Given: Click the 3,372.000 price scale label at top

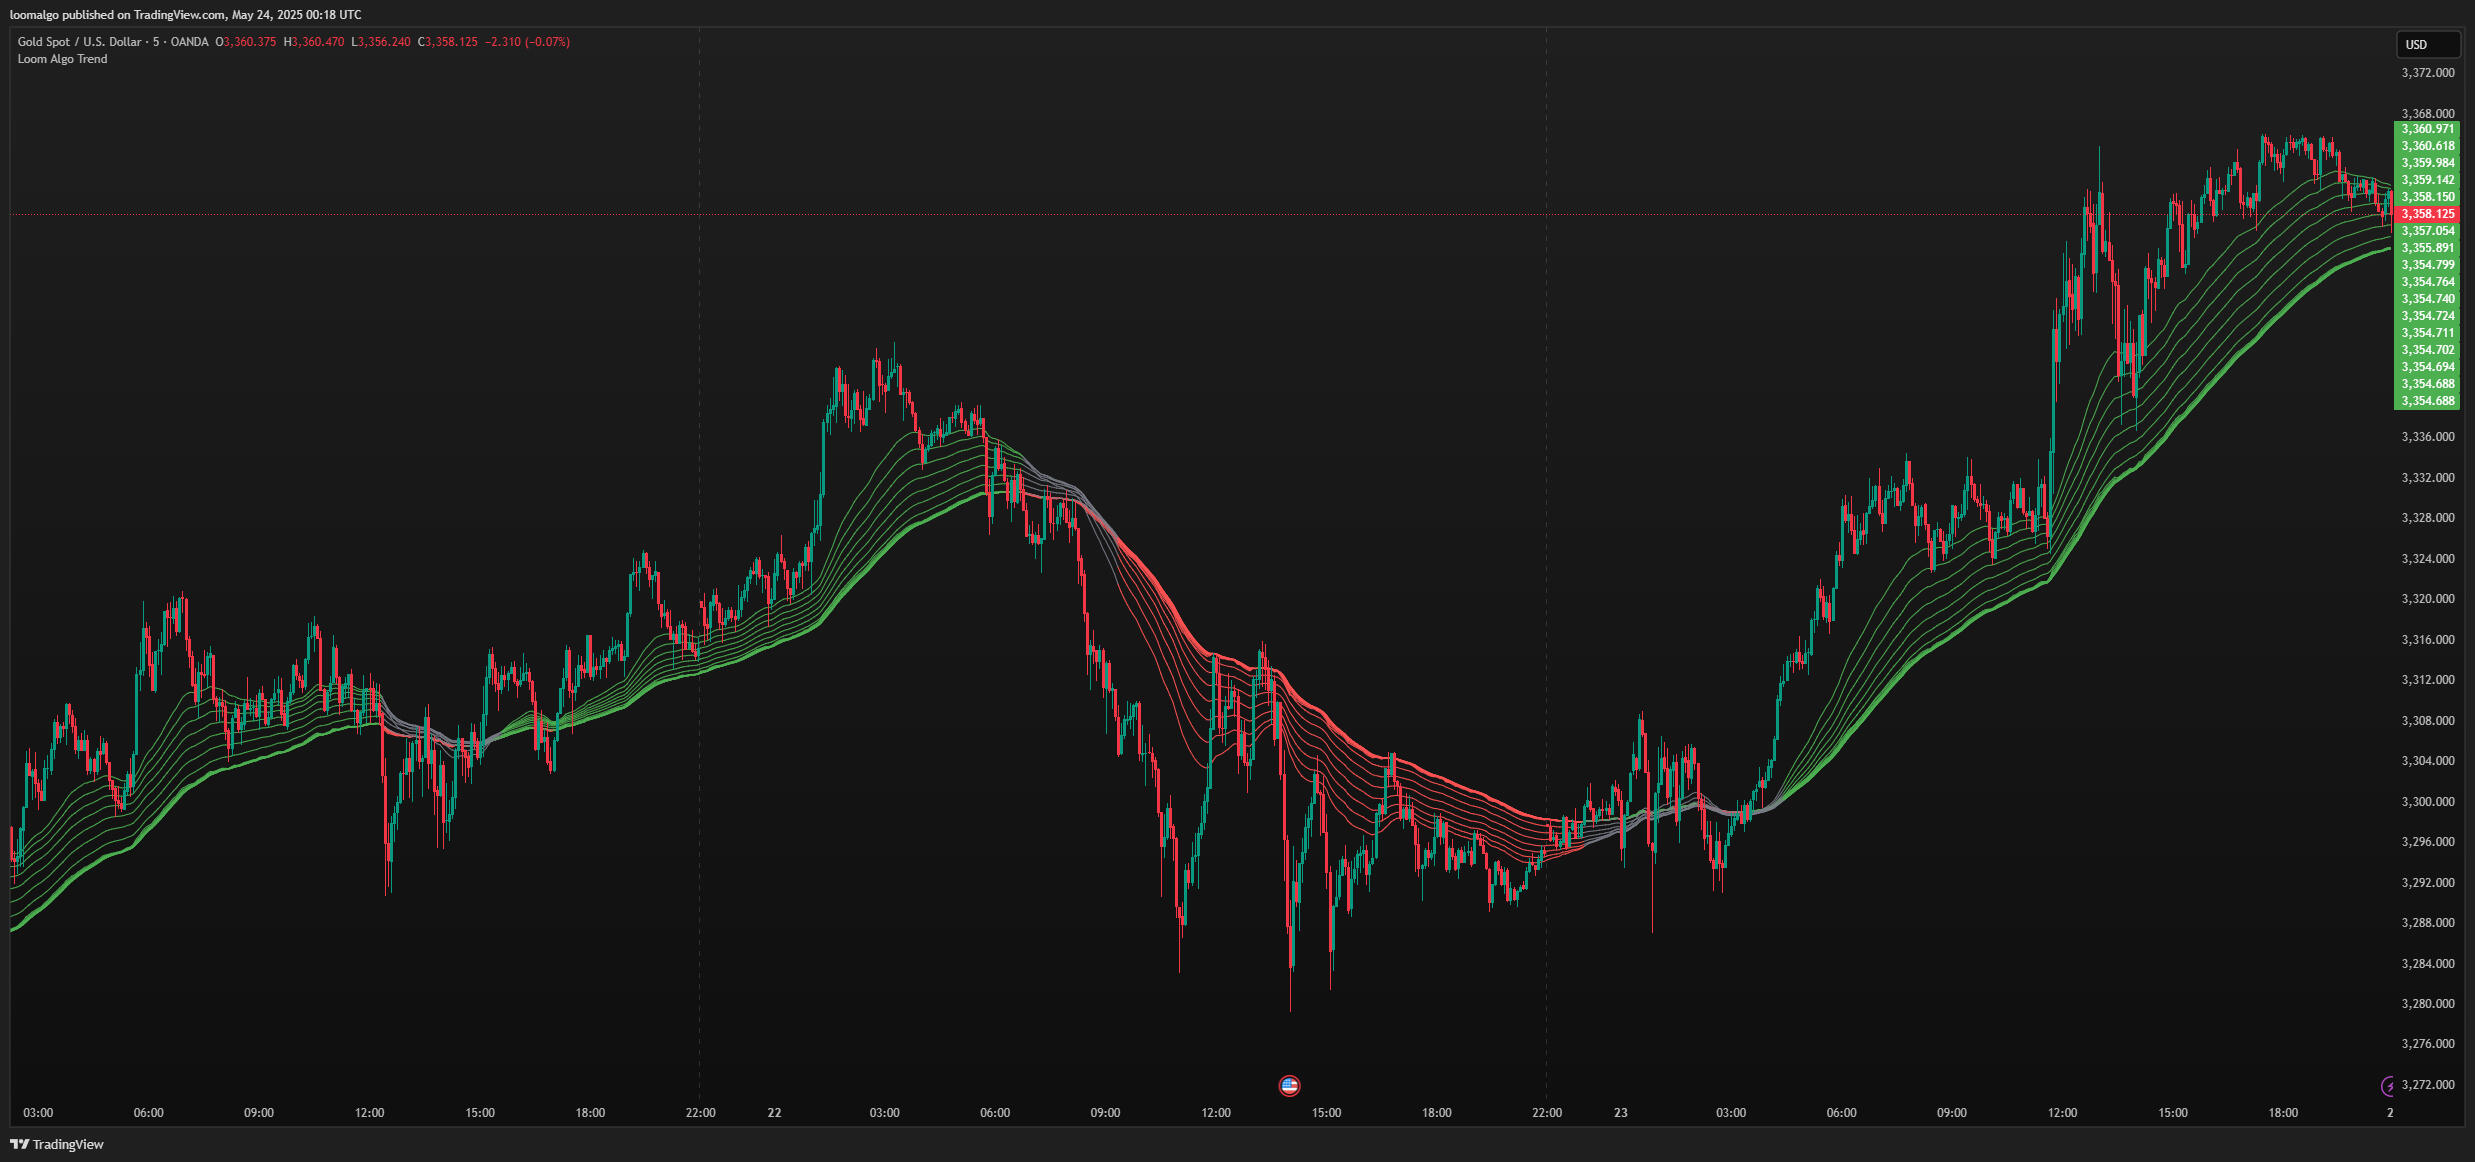Looking at the screenshot, I should point(2427,73).
